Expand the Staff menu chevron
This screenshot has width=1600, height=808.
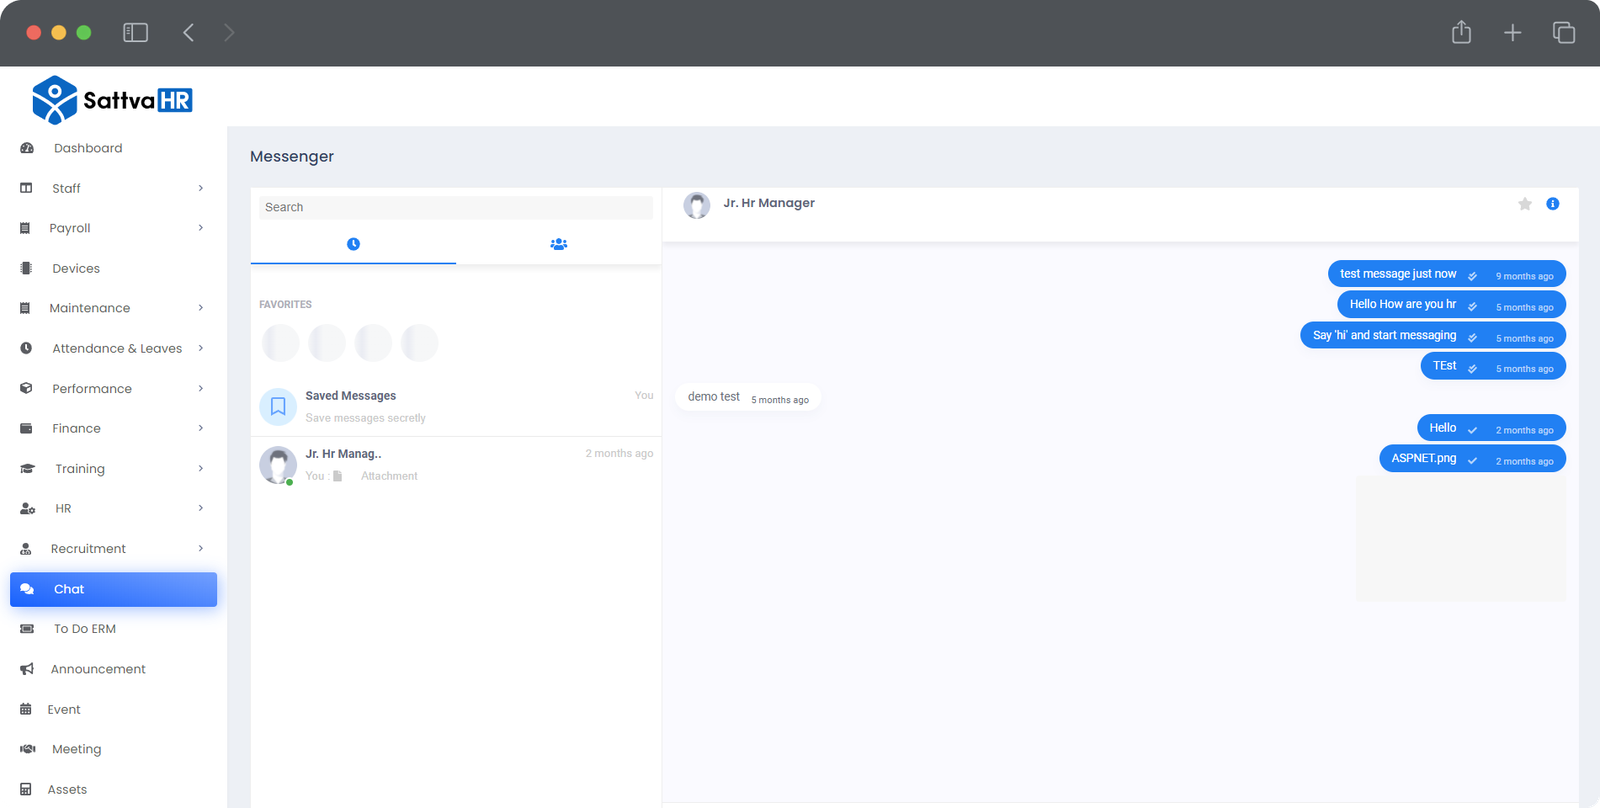click(200, 188)
